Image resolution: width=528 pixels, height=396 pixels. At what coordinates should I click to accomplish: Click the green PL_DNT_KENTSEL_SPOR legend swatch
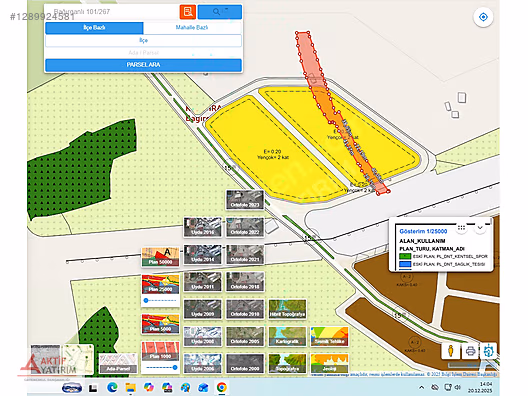pos(405,256)
